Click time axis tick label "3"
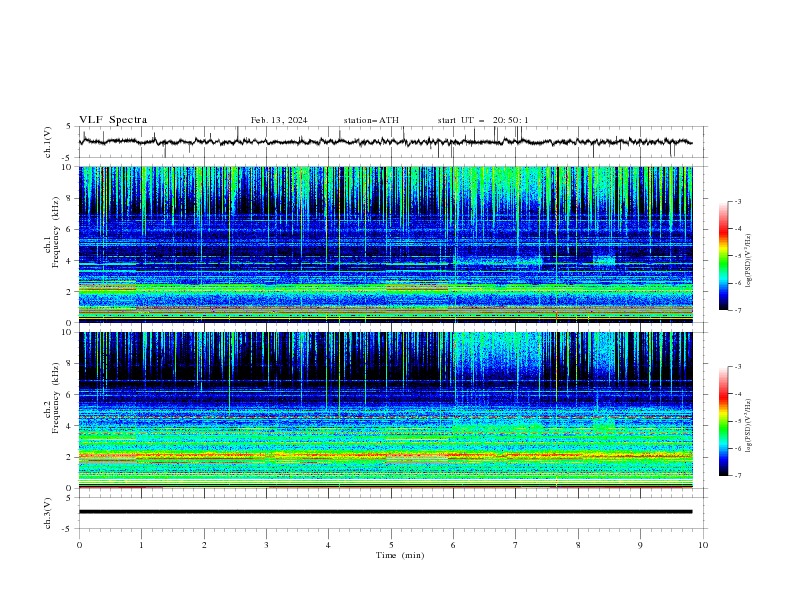This screenshot has width=792, height=612. click(266, 545)
